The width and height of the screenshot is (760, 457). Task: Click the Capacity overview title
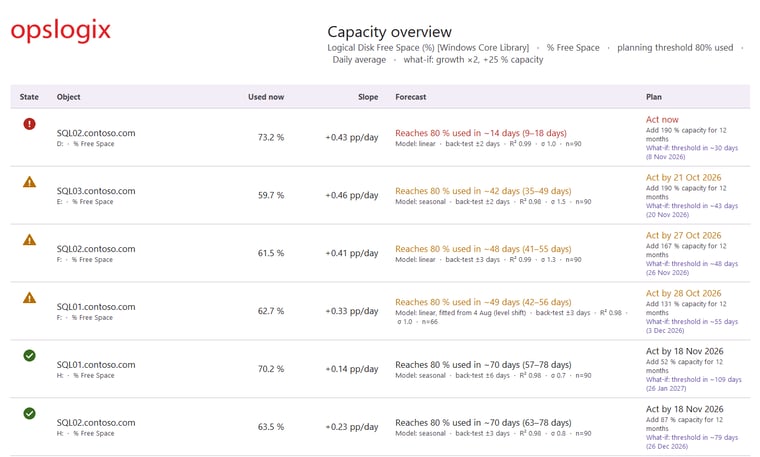(x=389, y=32)
